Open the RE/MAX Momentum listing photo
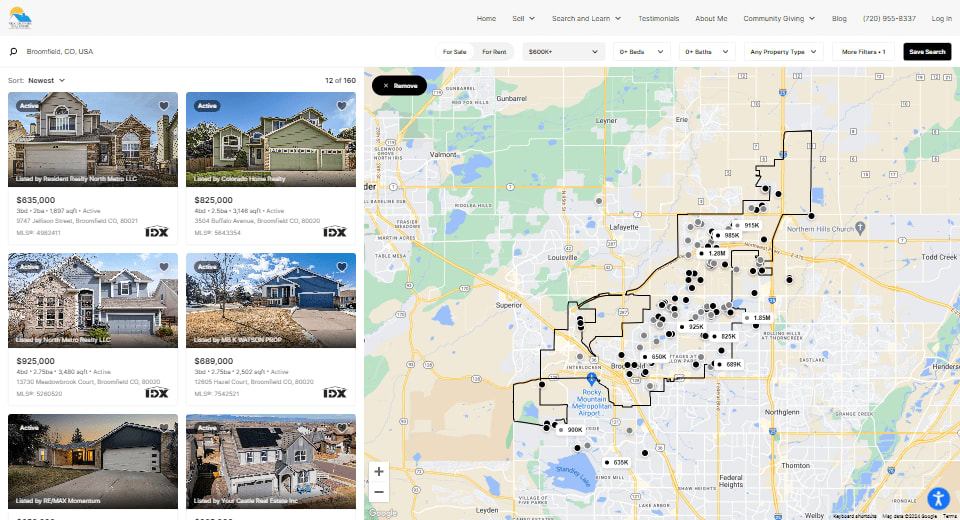This screenshot has width=960, height=520. pyautogui.click(x=93, y=462)
